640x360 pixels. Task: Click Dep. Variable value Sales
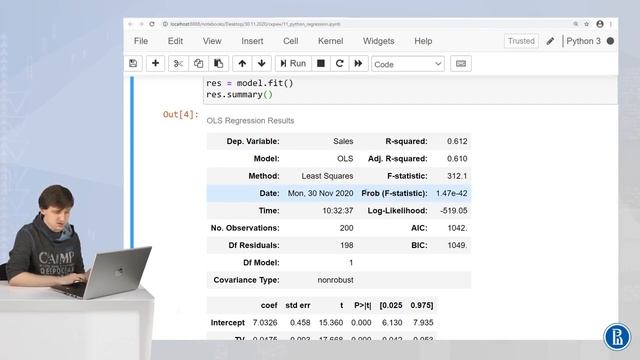343,141
